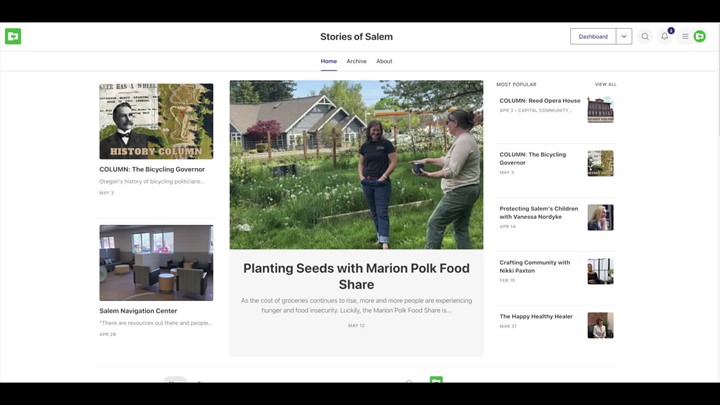Click 'APR 3 • CAPITAL COMMUNITY' meta text

[x=535, y=111]
